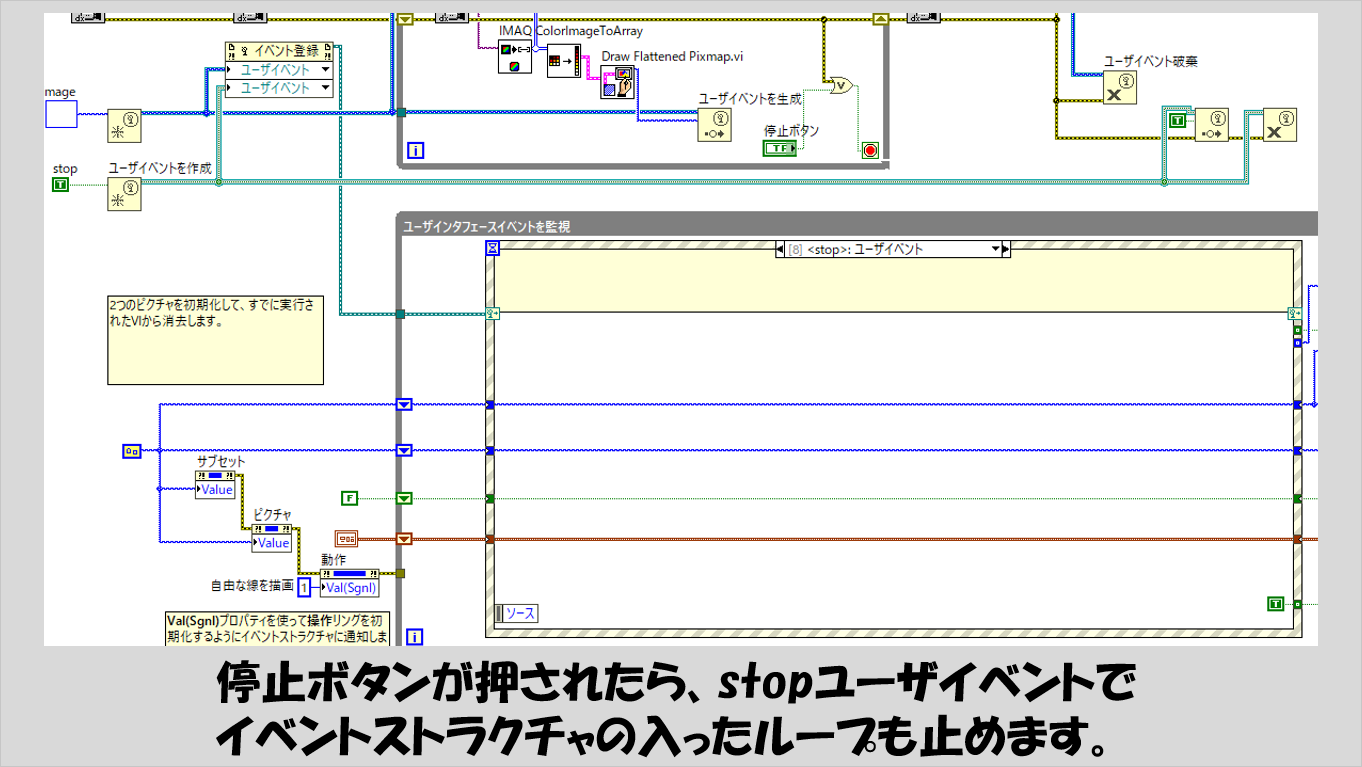Viewport: 1362px width, 767px height.
Task: Select the ユーザイベントを作成 node below the stop label
Action: click(124, 194)
